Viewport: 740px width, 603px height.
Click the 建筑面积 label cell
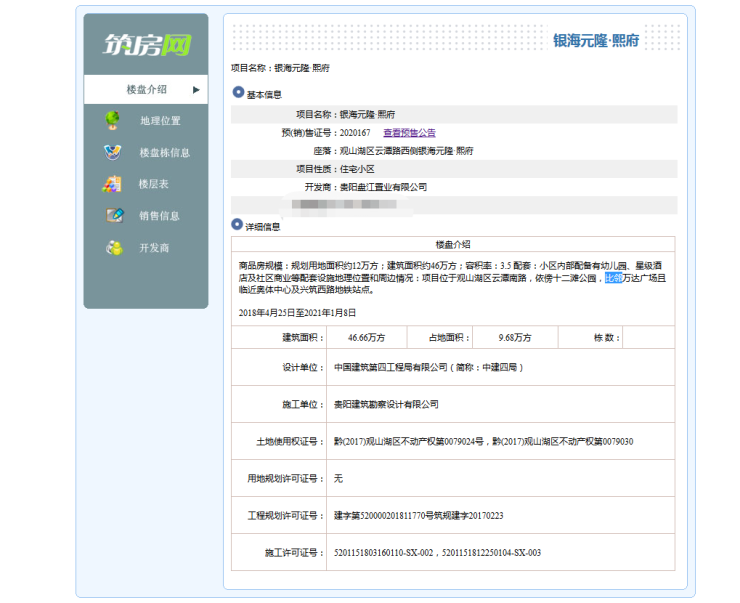pos(279,337)
